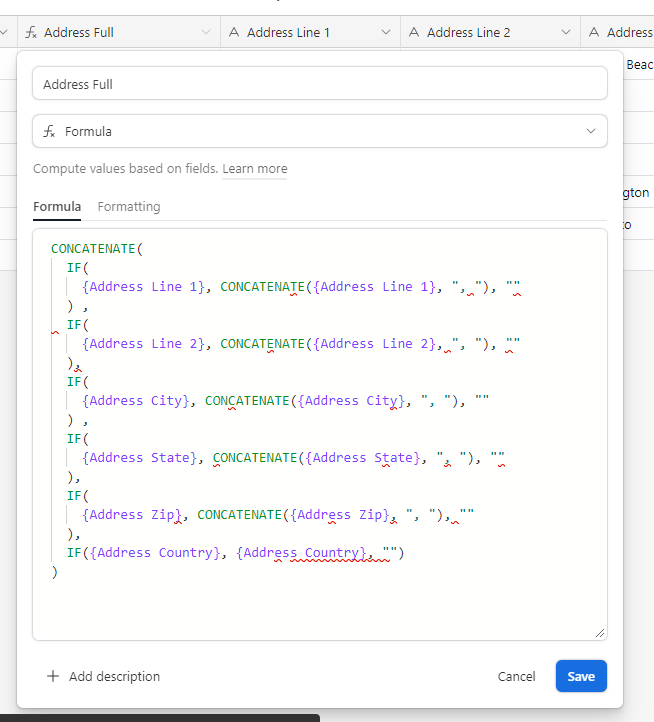Screen dimensions: 654x722
Task: Click the plus icon next to Add description
Action: [53, 676]
